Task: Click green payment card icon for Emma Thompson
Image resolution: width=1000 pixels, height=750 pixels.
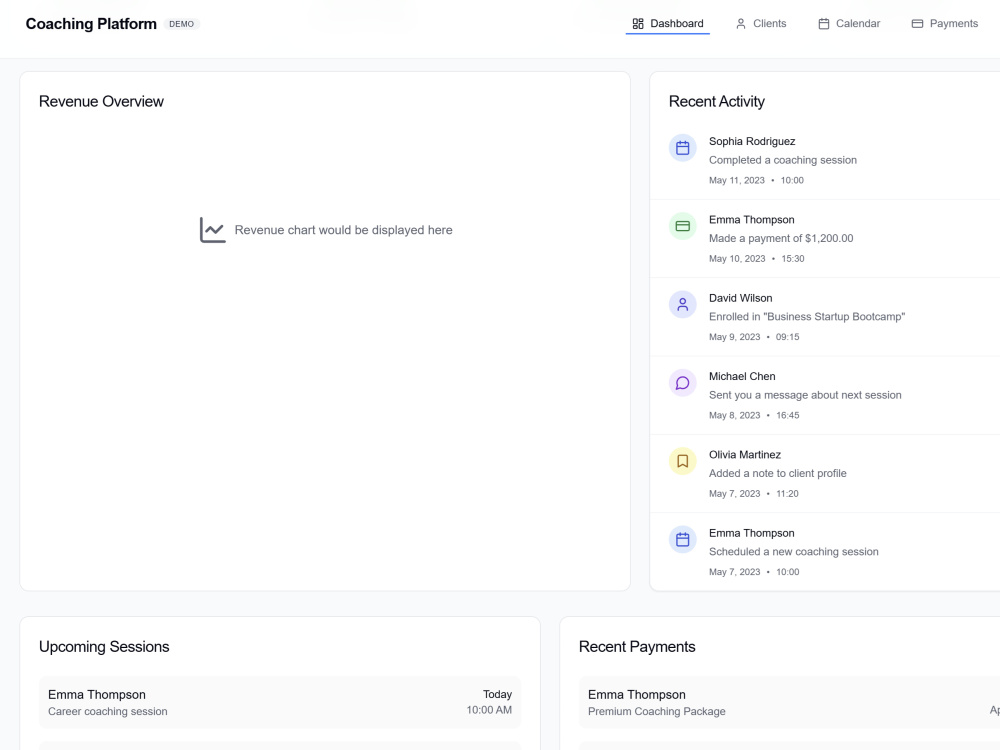Action: tap(682, 226)
